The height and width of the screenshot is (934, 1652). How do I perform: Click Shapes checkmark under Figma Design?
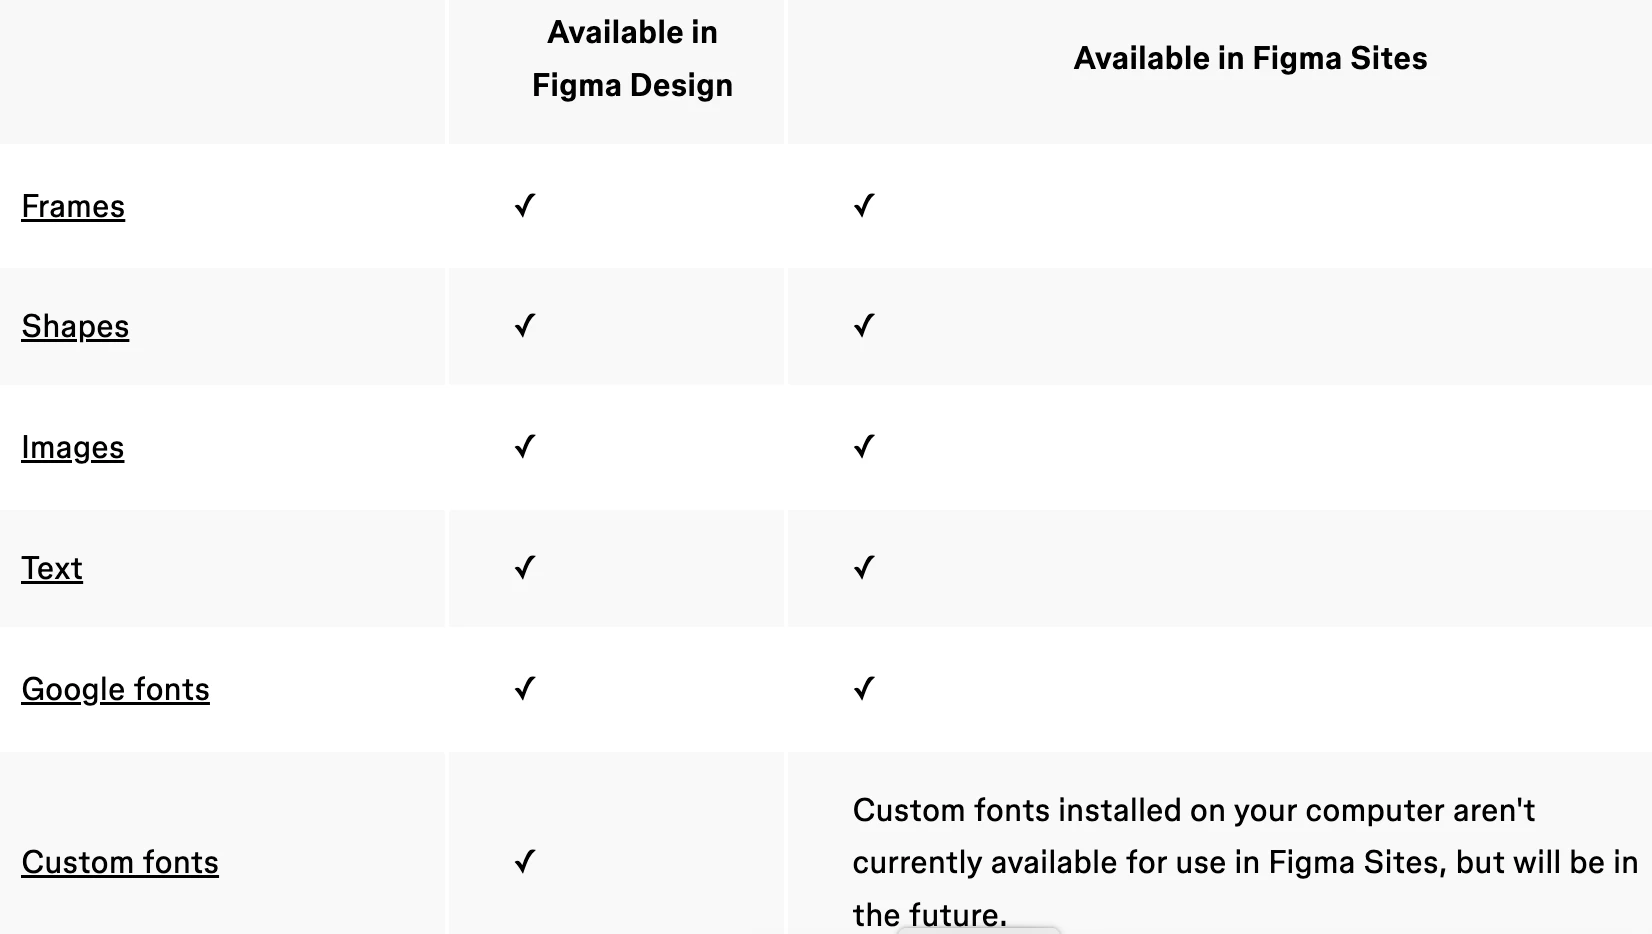pyautogui.click(x=525, y=326)
